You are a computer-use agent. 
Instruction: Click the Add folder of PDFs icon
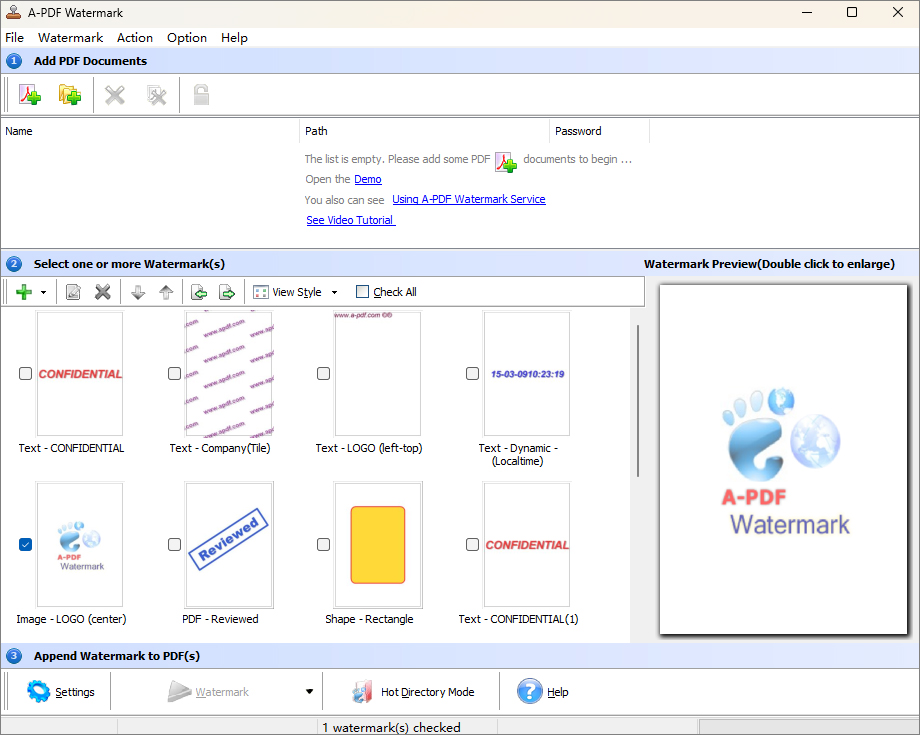click(70, 94)
